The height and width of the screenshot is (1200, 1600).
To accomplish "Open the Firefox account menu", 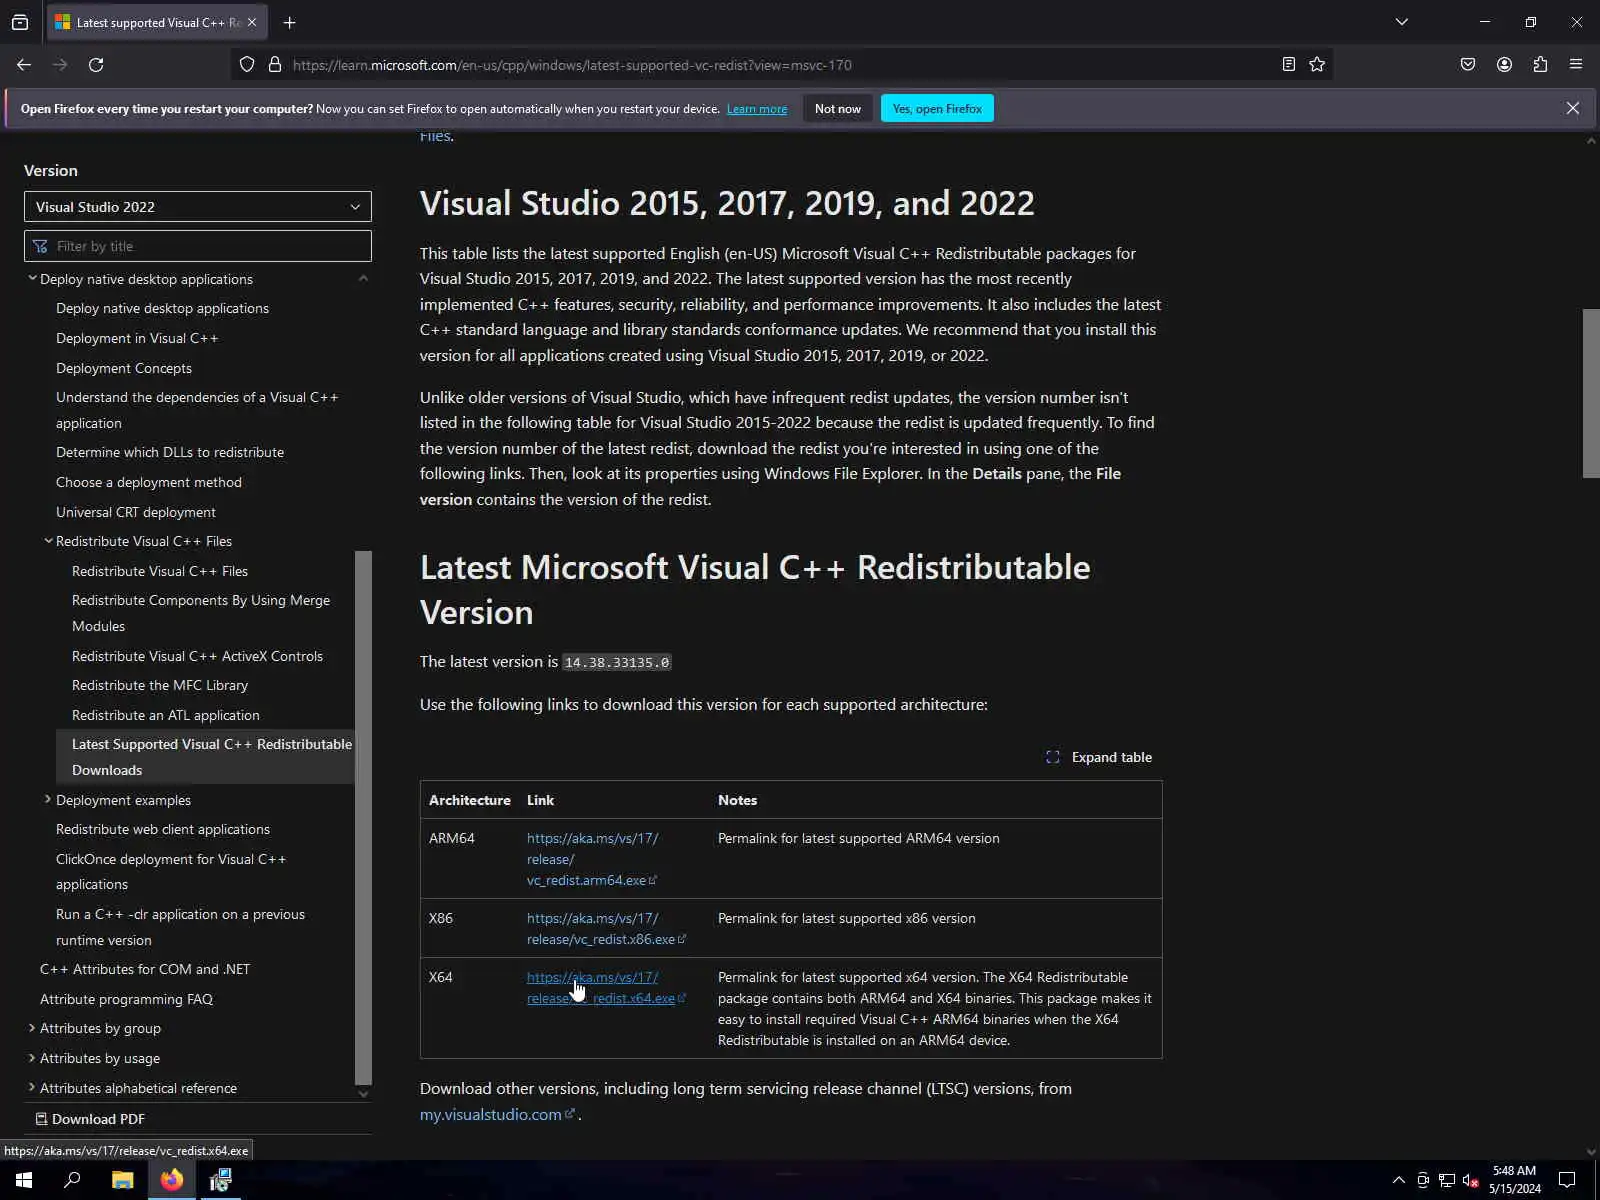I will click(x=1504, y=65).
